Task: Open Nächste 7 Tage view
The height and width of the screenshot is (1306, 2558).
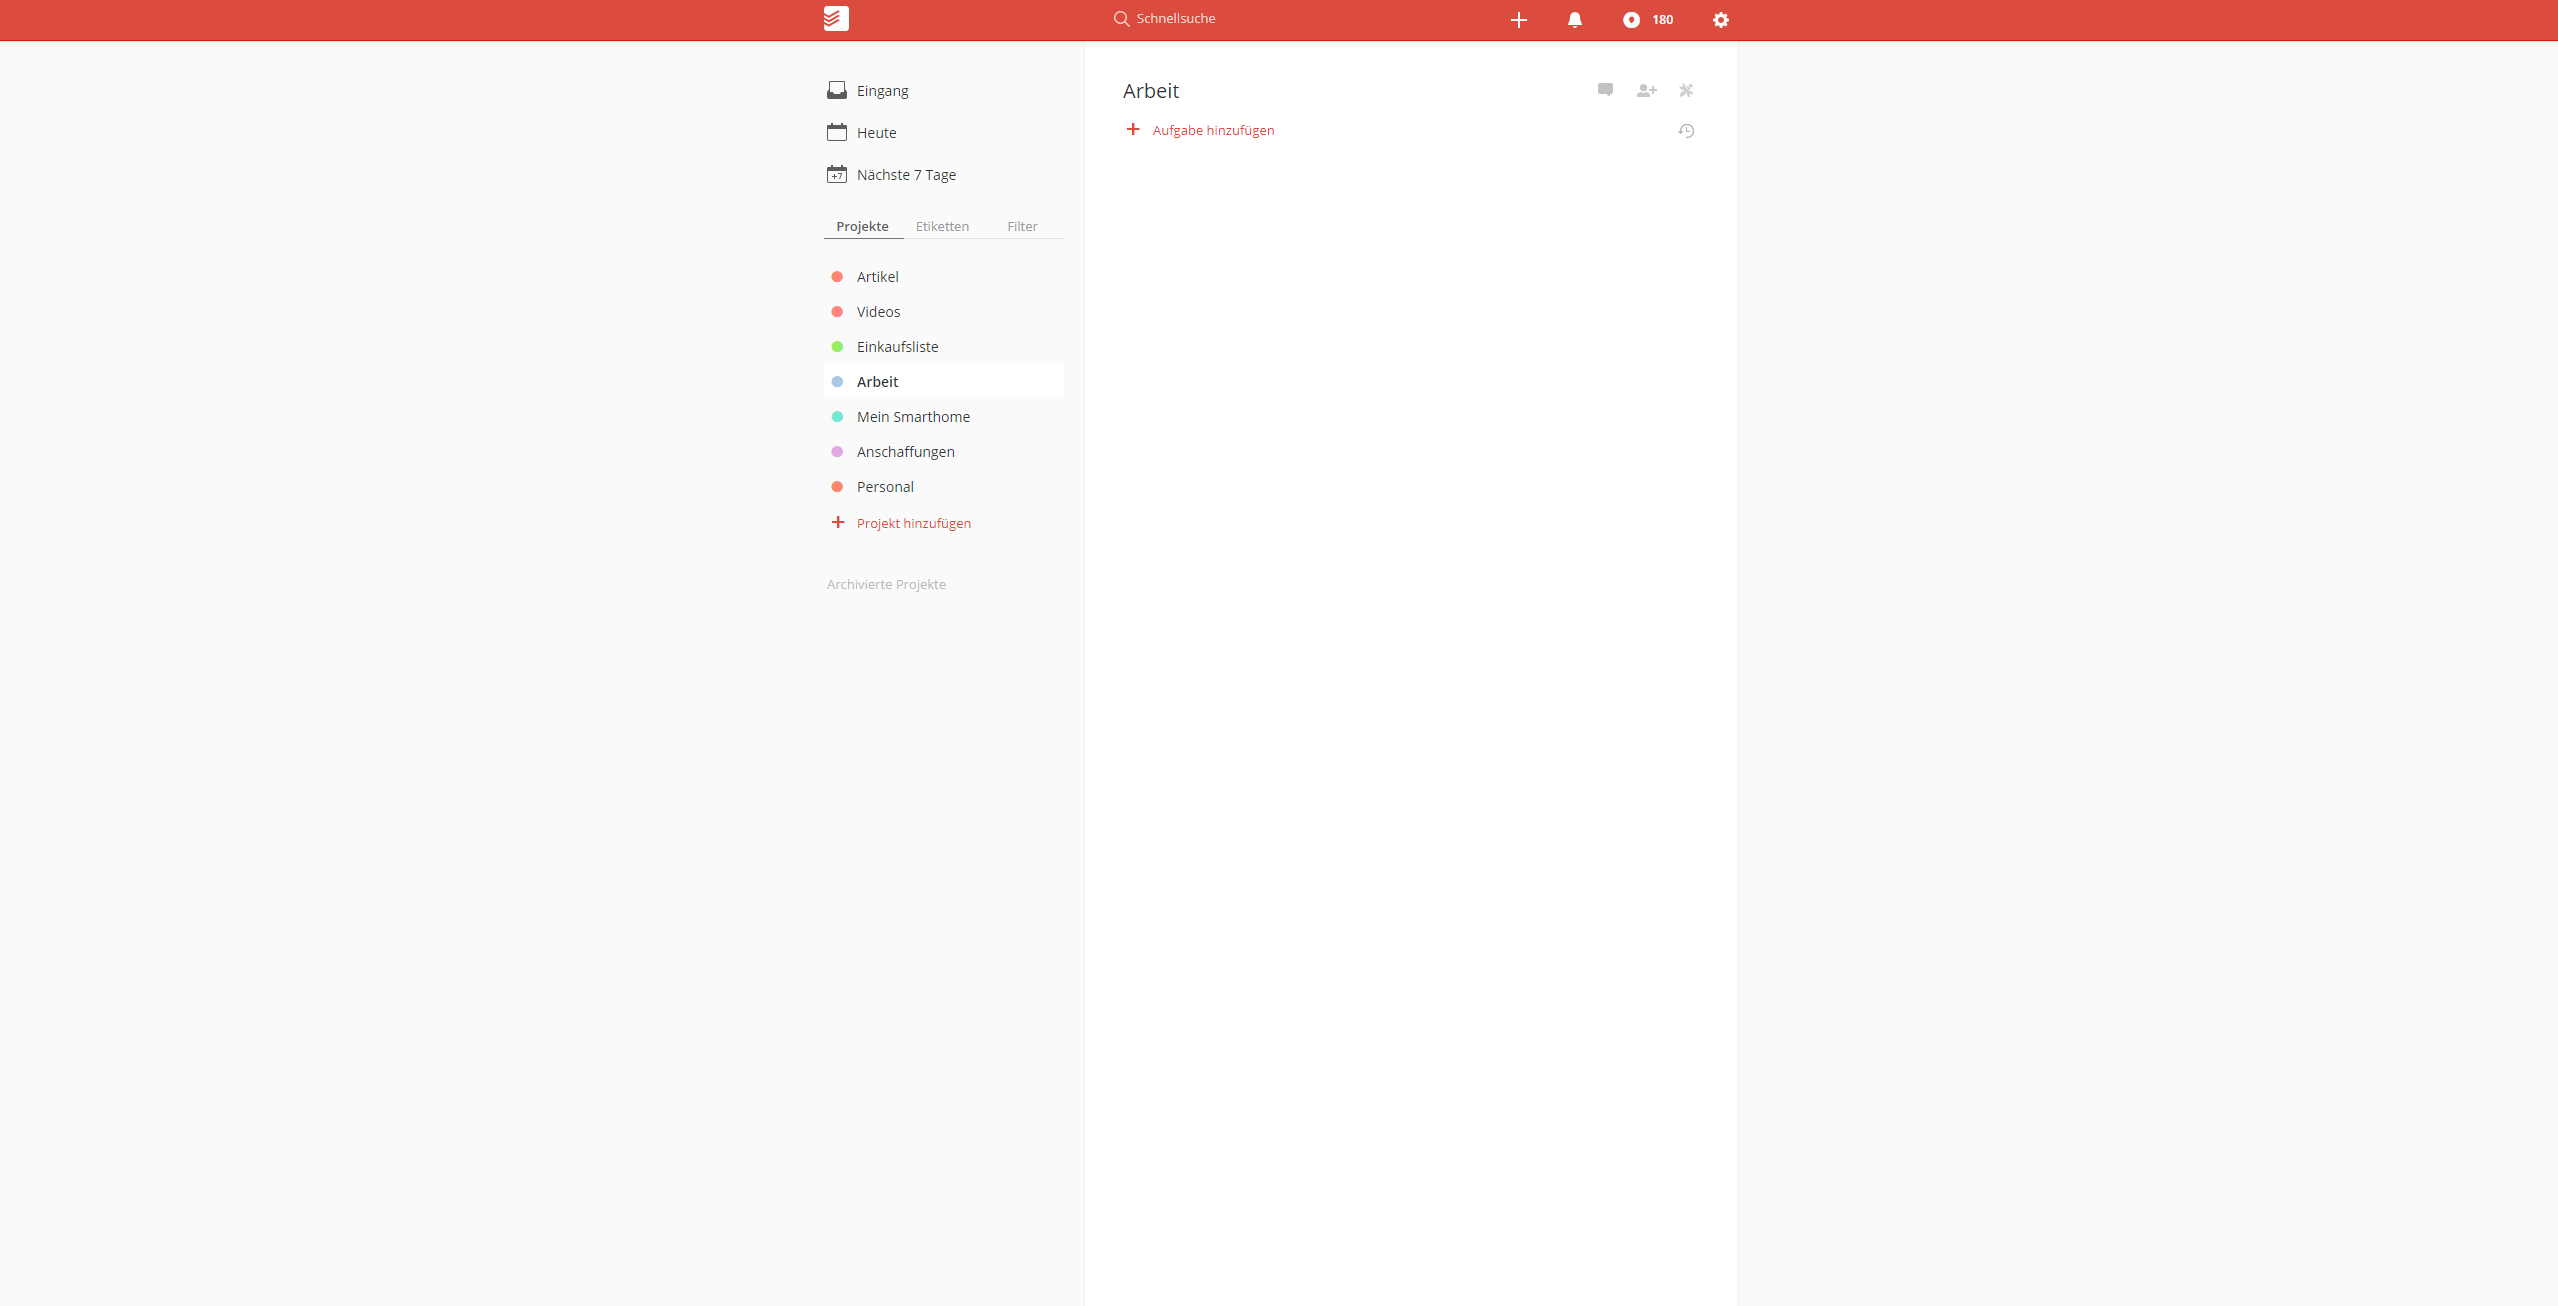Action: (905, 175)
